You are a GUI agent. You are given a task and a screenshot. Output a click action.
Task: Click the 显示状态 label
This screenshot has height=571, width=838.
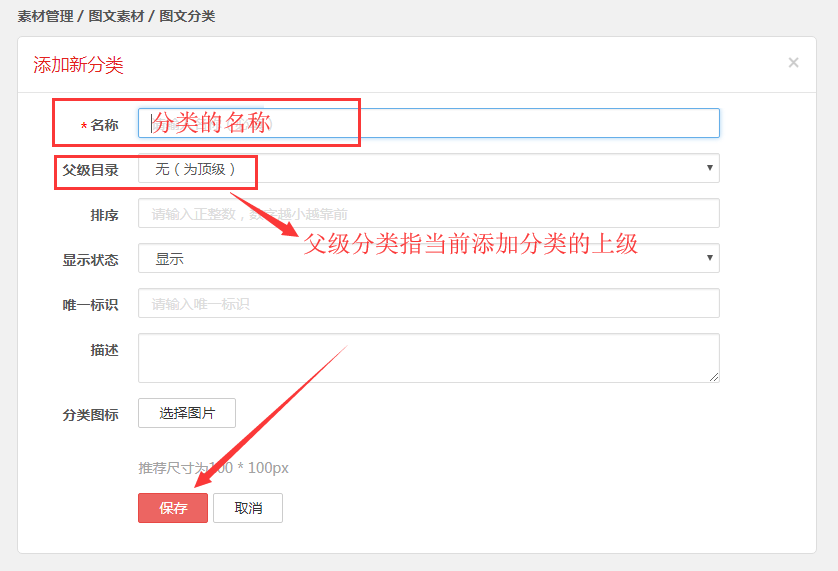coord(91,260)
